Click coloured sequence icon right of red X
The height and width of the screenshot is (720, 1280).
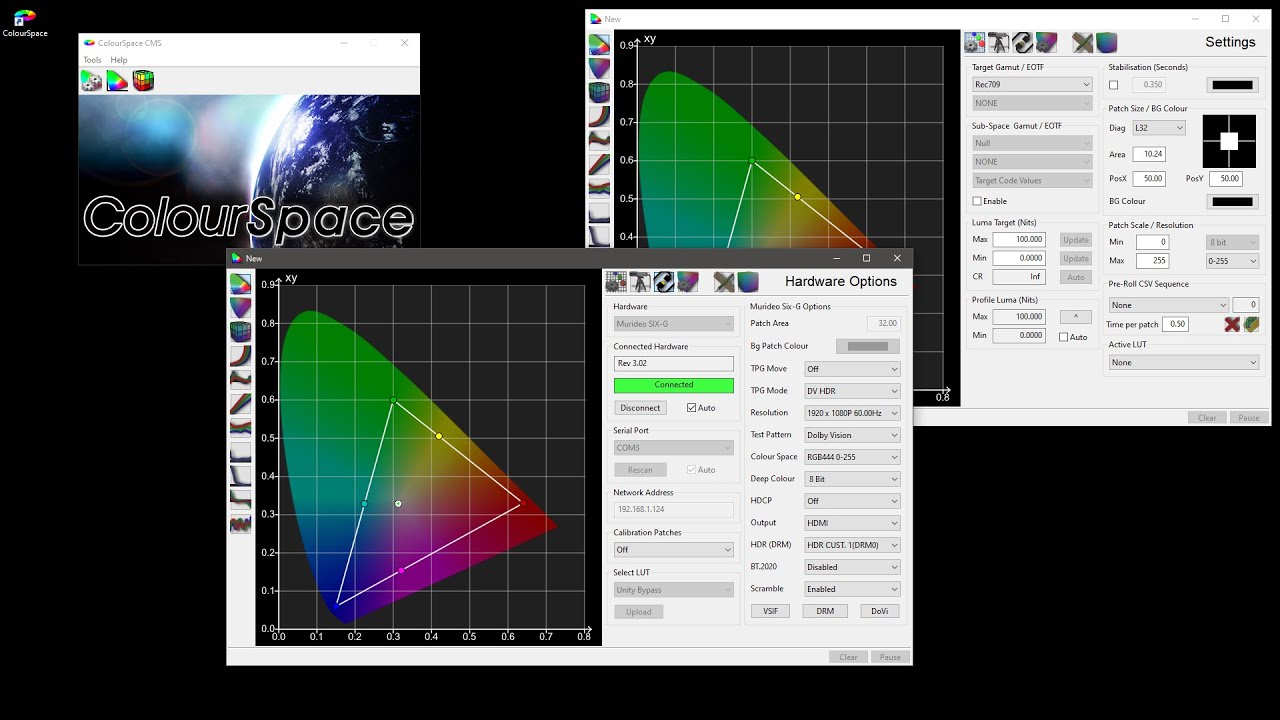pyautogui.click(x=1251, y=324)
